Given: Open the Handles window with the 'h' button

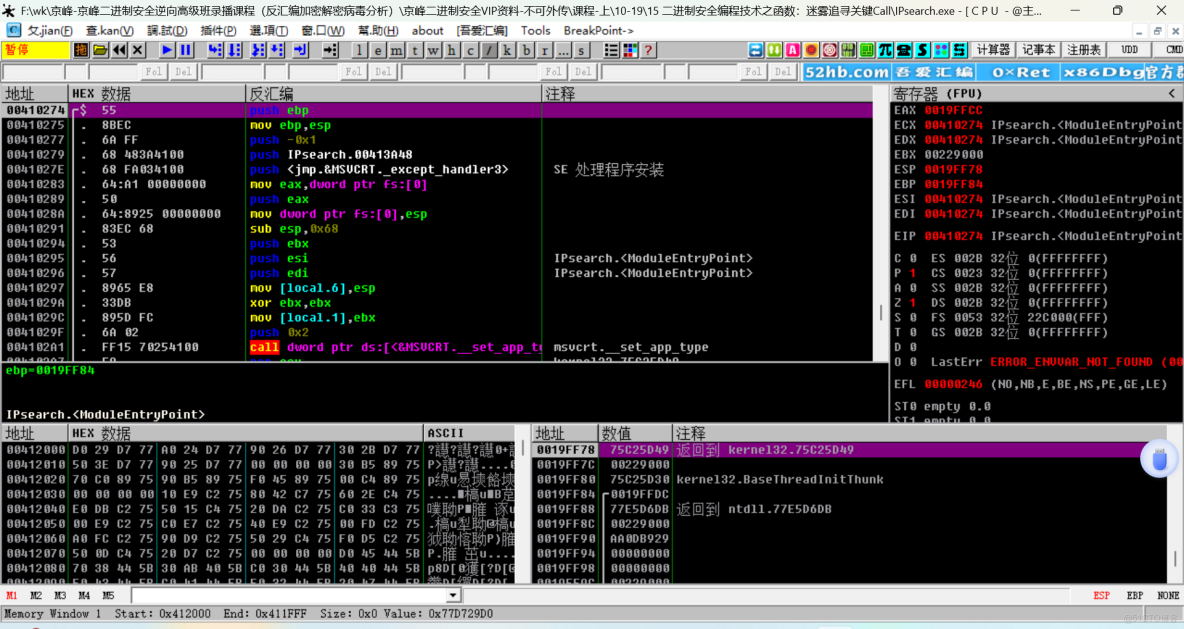Looking at the screenshot, I should tap(452, 51).
